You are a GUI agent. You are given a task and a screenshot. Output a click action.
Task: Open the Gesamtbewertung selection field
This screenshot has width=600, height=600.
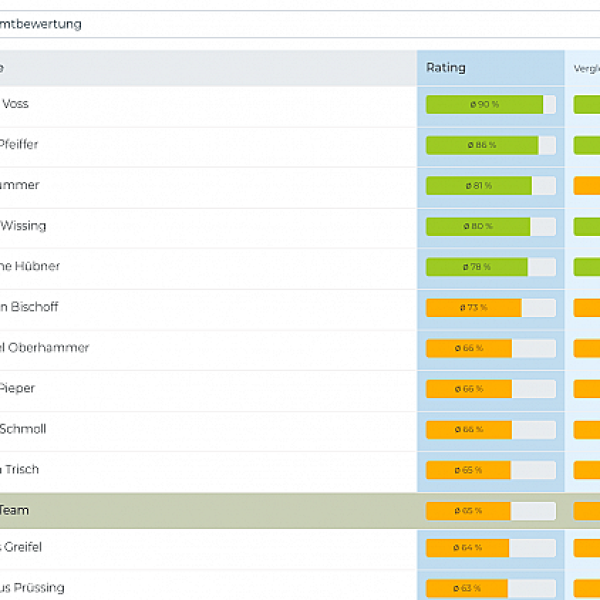300,24
